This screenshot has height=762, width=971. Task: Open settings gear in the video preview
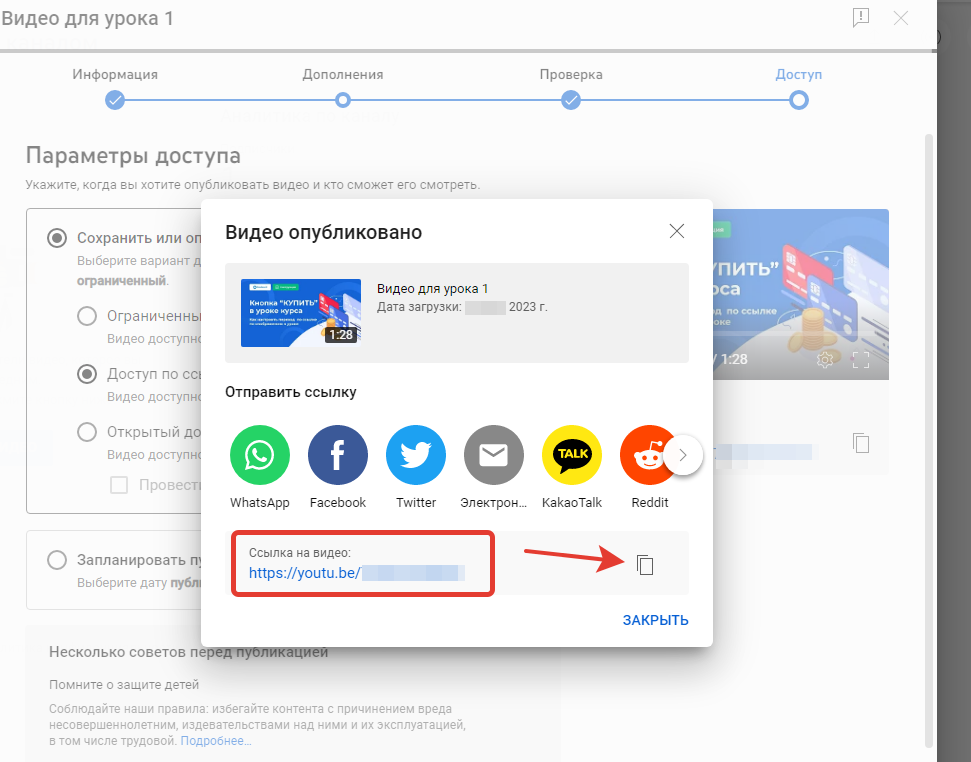(x=825, y=359)
